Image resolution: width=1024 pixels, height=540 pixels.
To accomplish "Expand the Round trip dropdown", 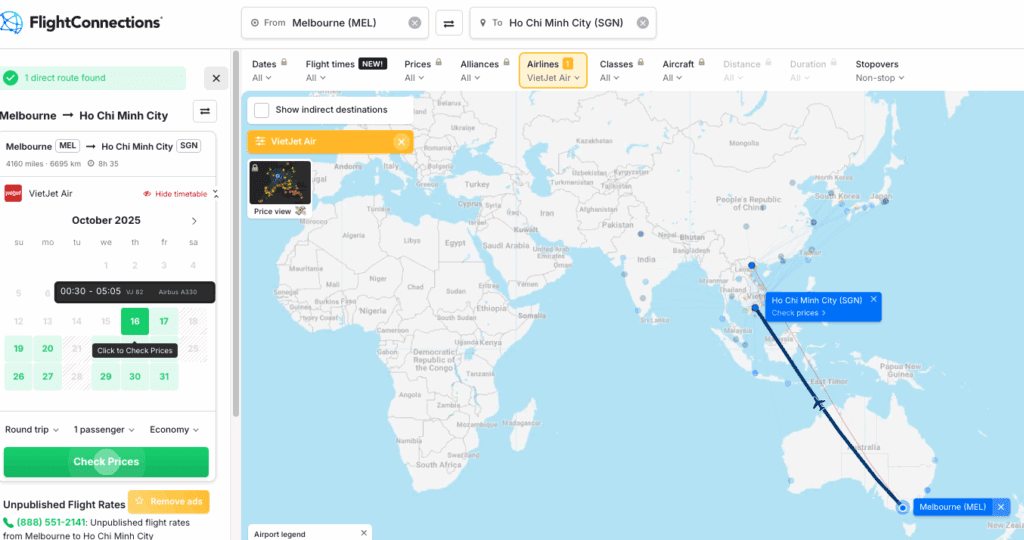I will tap(31, 430).
